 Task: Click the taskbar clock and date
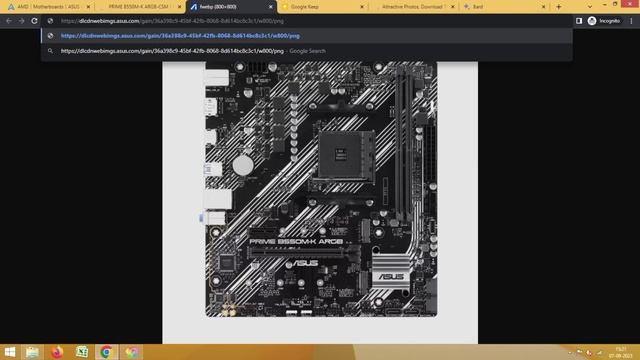621,352
